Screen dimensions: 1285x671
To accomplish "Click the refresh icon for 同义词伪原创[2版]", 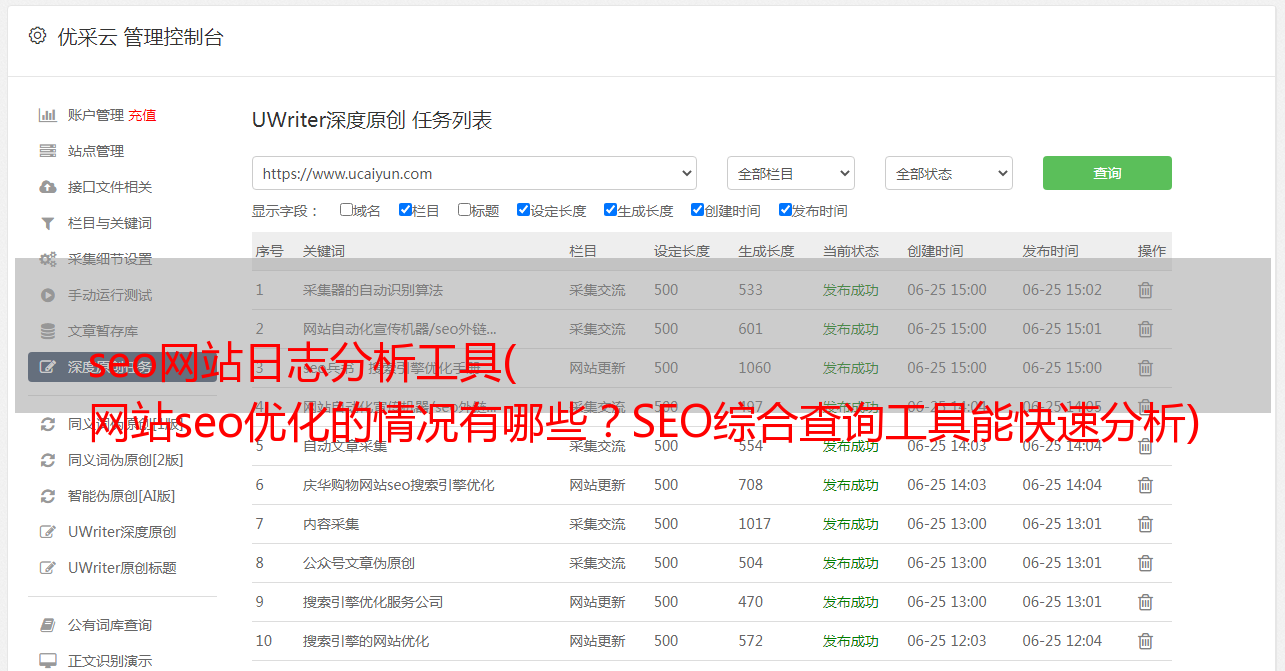I will (47, 460).
